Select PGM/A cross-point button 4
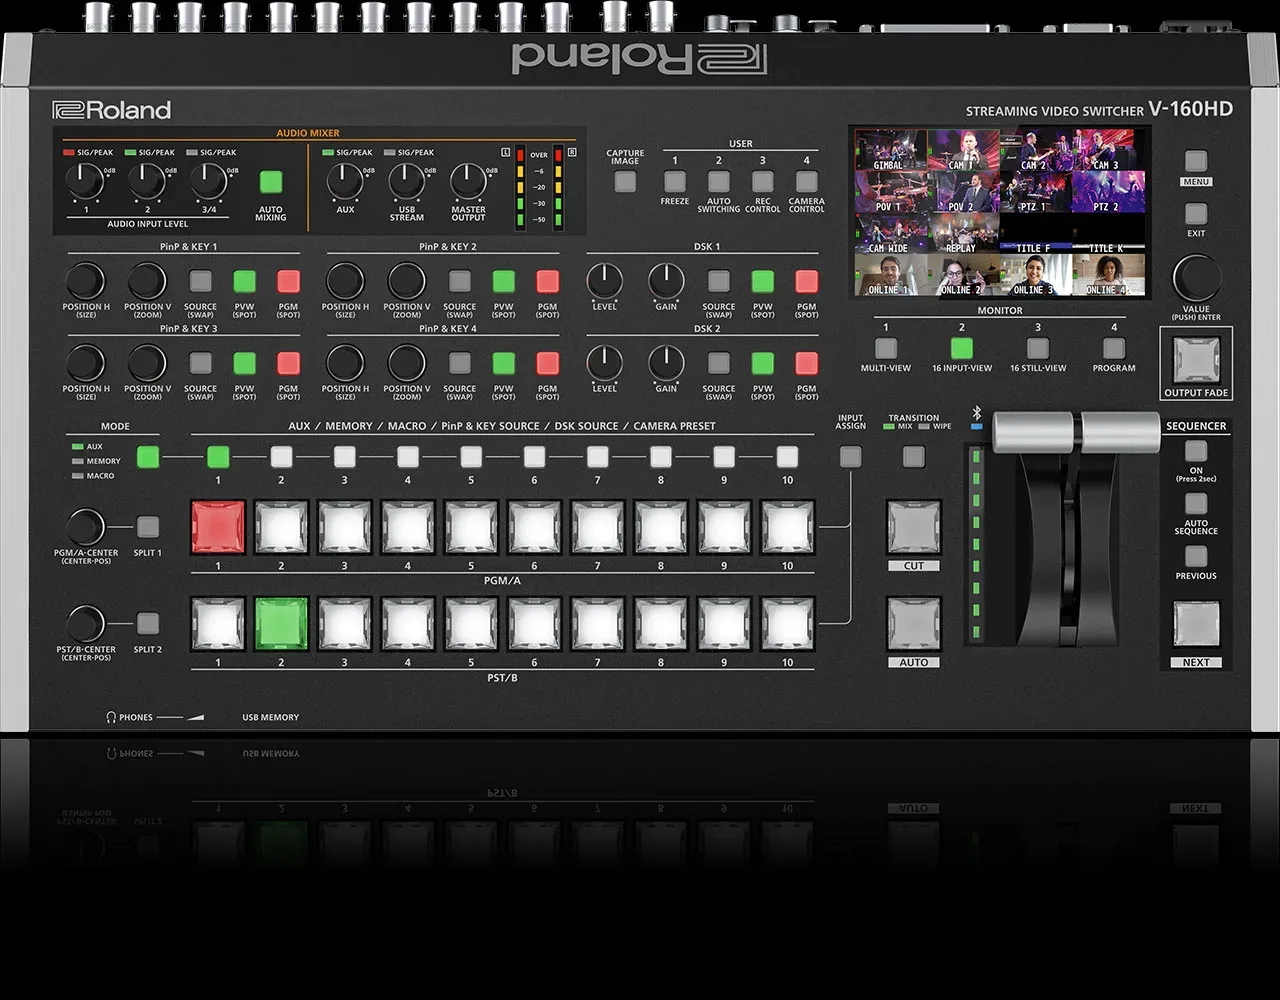1280x1000 pixels. [408, 527]
